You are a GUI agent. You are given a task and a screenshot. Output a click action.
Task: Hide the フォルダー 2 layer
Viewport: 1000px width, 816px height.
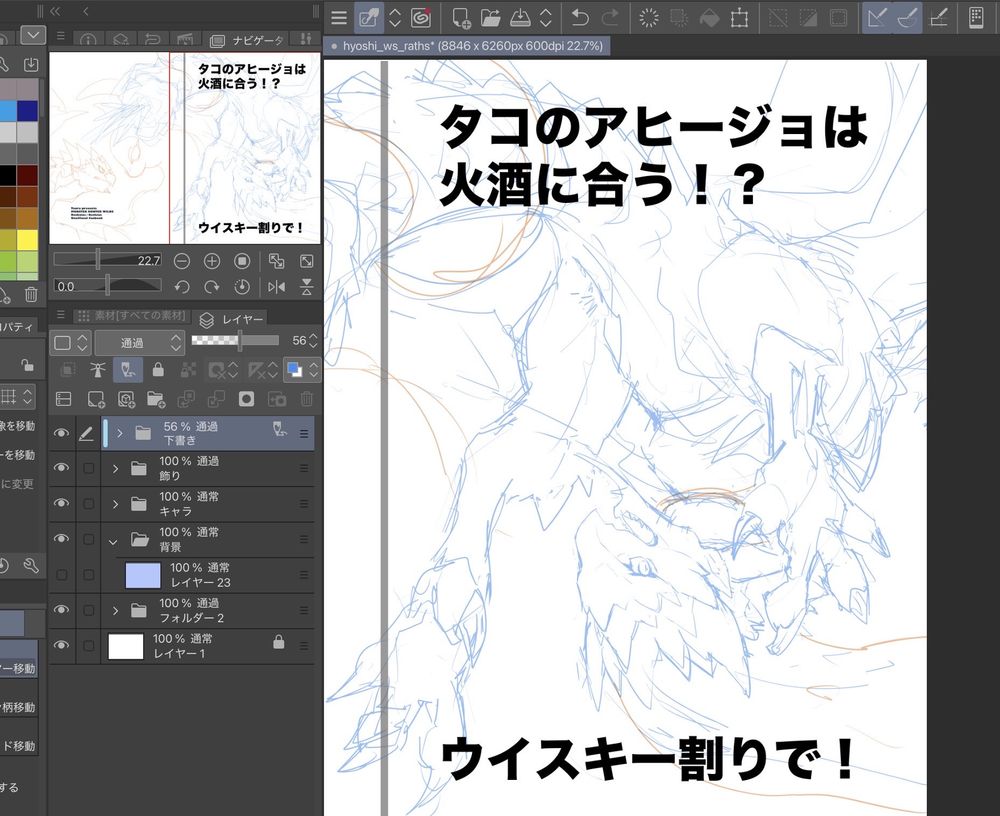(x=61, y=610)
